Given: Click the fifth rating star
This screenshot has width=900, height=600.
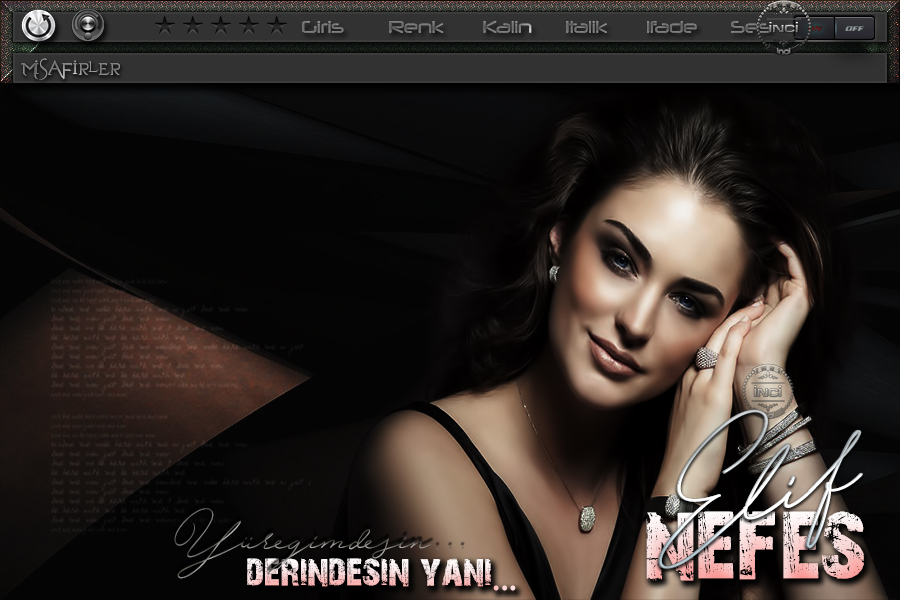Looking at the screenshot, I should (x=277, y=26).
